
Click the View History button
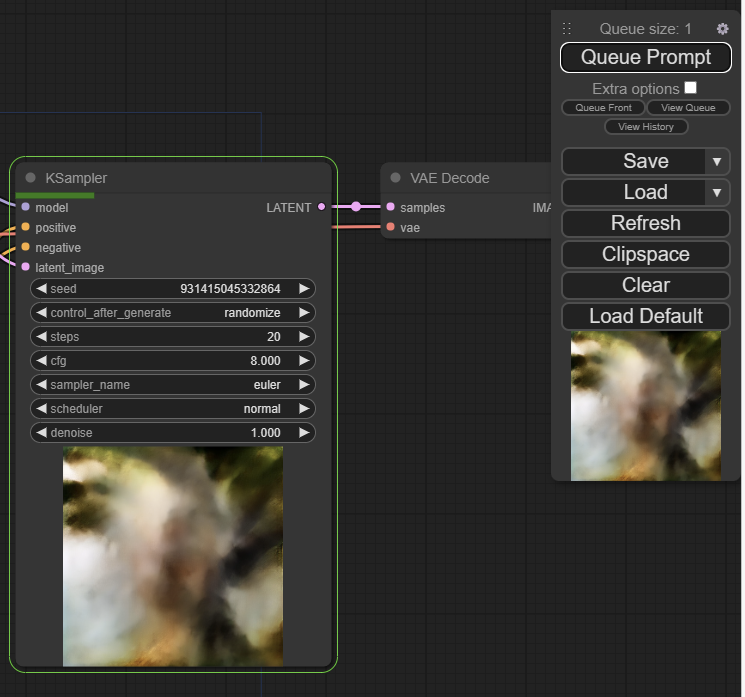pos(646,127)
